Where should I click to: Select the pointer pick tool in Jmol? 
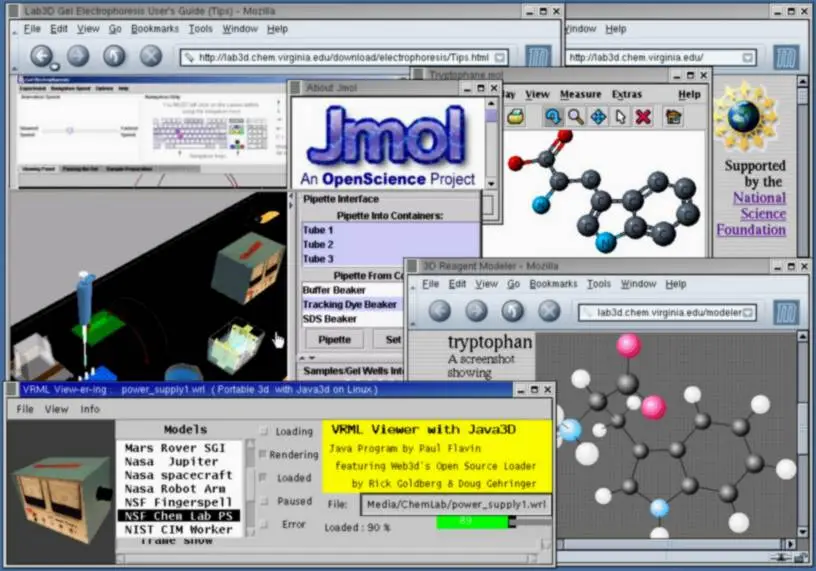pyautogui.click(x=620, y=117)
